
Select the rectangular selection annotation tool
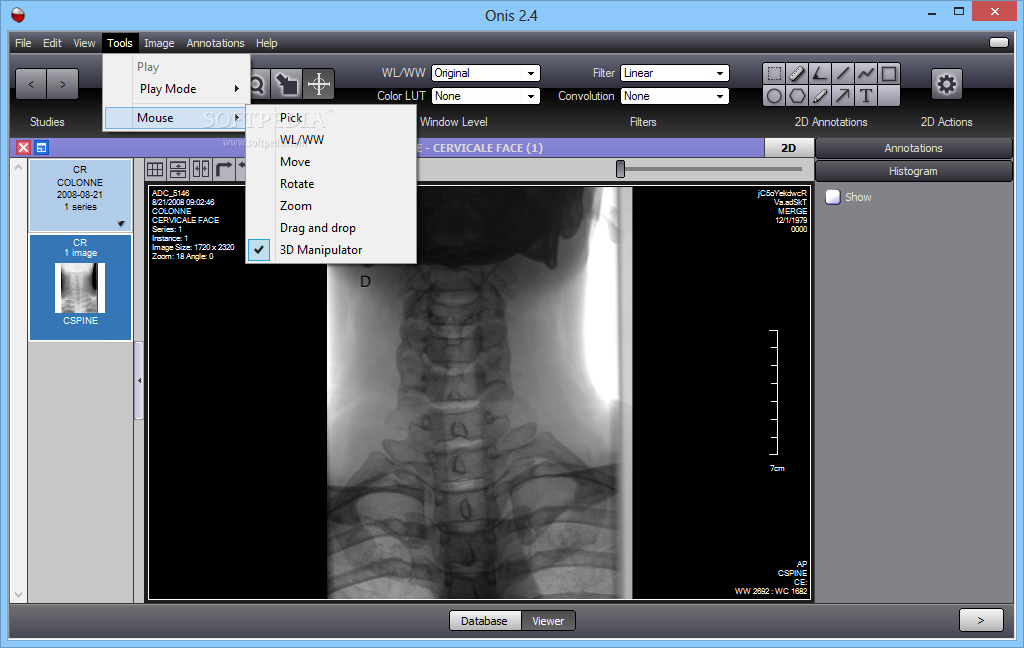(774, 73)
